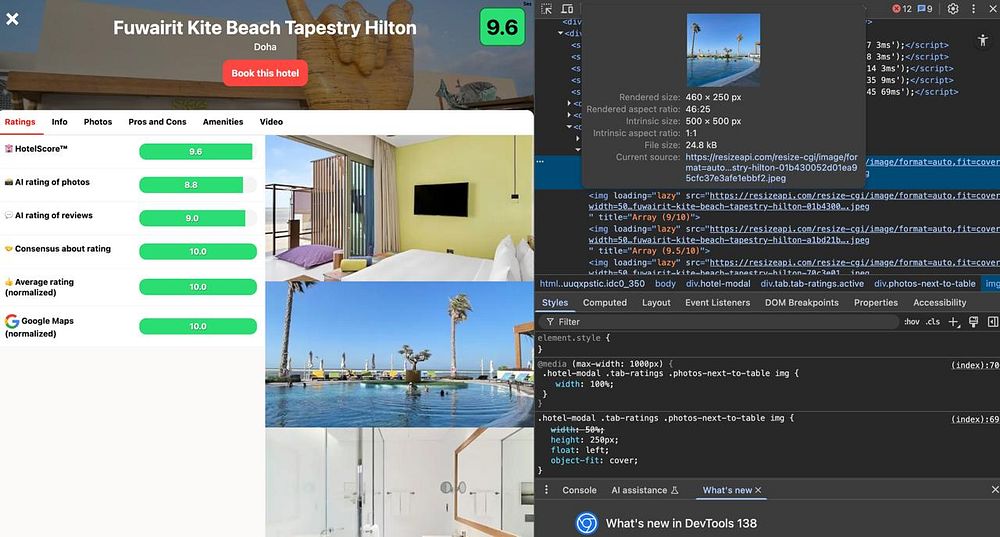
Task: Click the Book this hotel button
Action: [x=265, y=73]
